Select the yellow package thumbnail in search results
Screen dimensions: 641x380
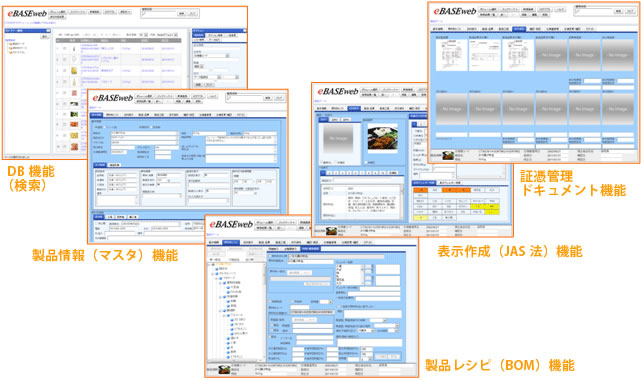(74, 71)
